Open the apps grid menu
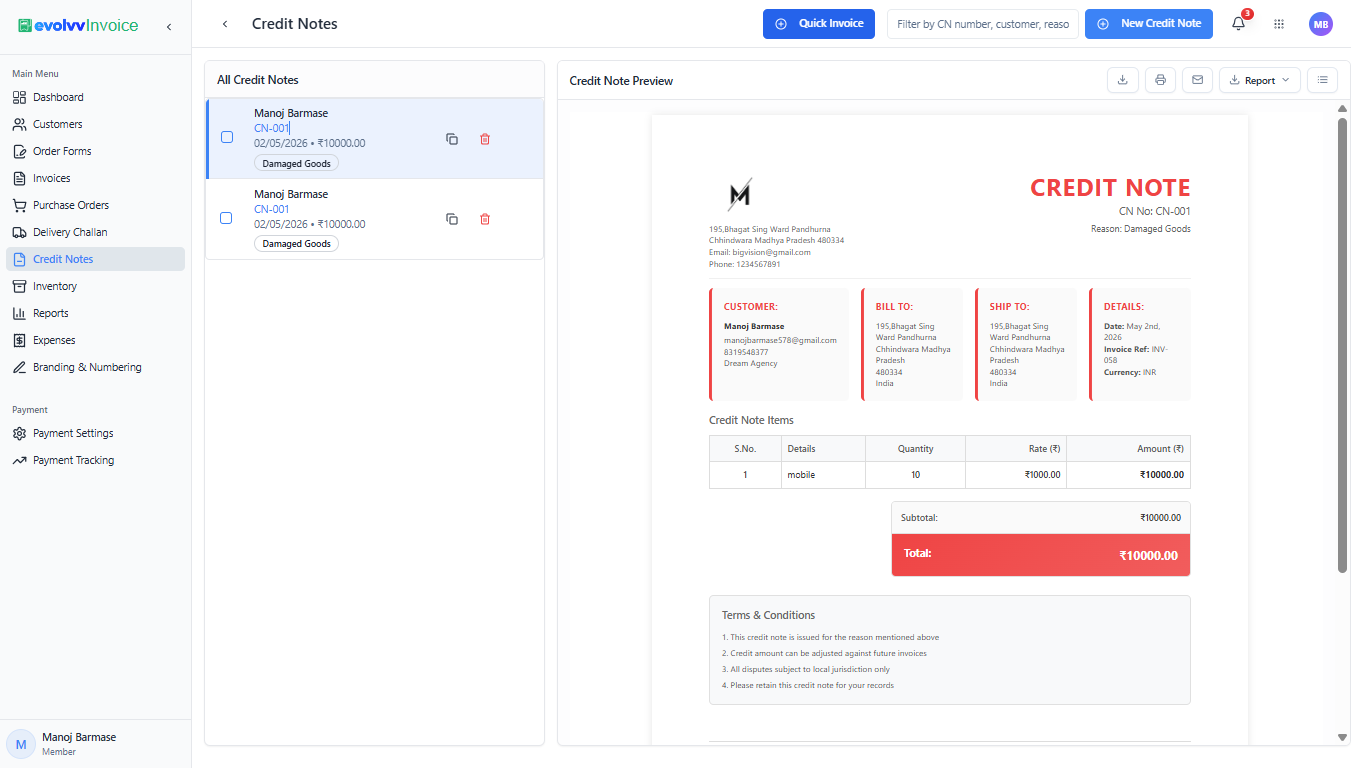Screen dimensions: 1366x768 (x=1279, y=24)
